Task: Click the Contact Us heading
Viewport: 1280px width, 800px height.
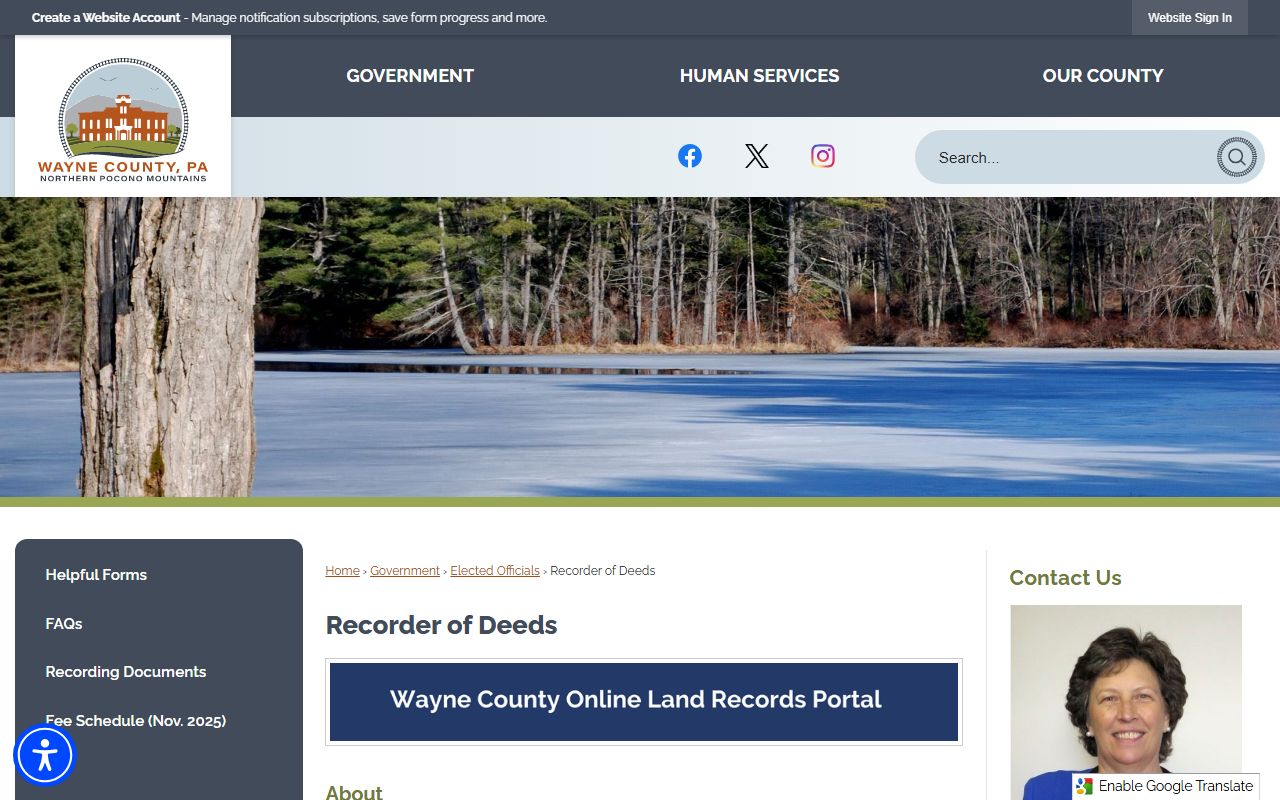Action: coord(1065,578)
